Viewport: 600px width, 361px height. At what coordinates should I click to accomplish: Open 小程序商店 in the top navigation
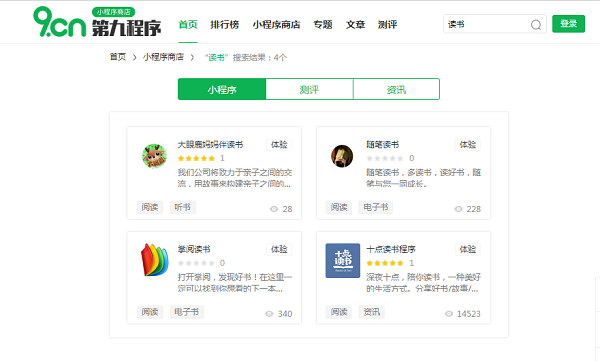tap(276, 25)
